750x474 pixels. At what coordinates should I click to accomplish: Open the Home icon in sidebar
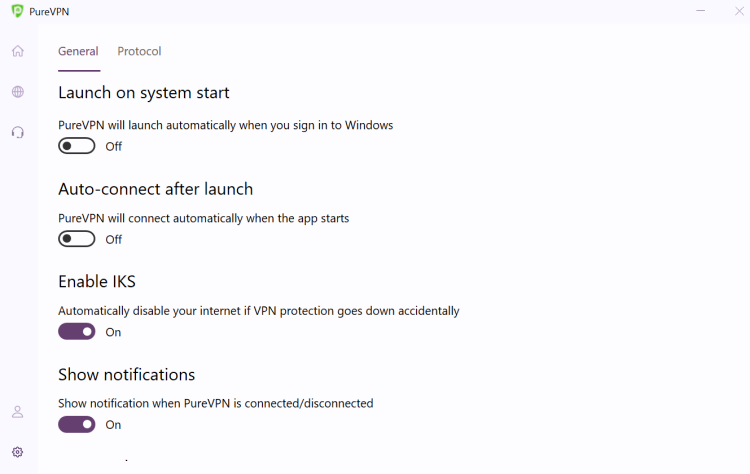point(18,51)
